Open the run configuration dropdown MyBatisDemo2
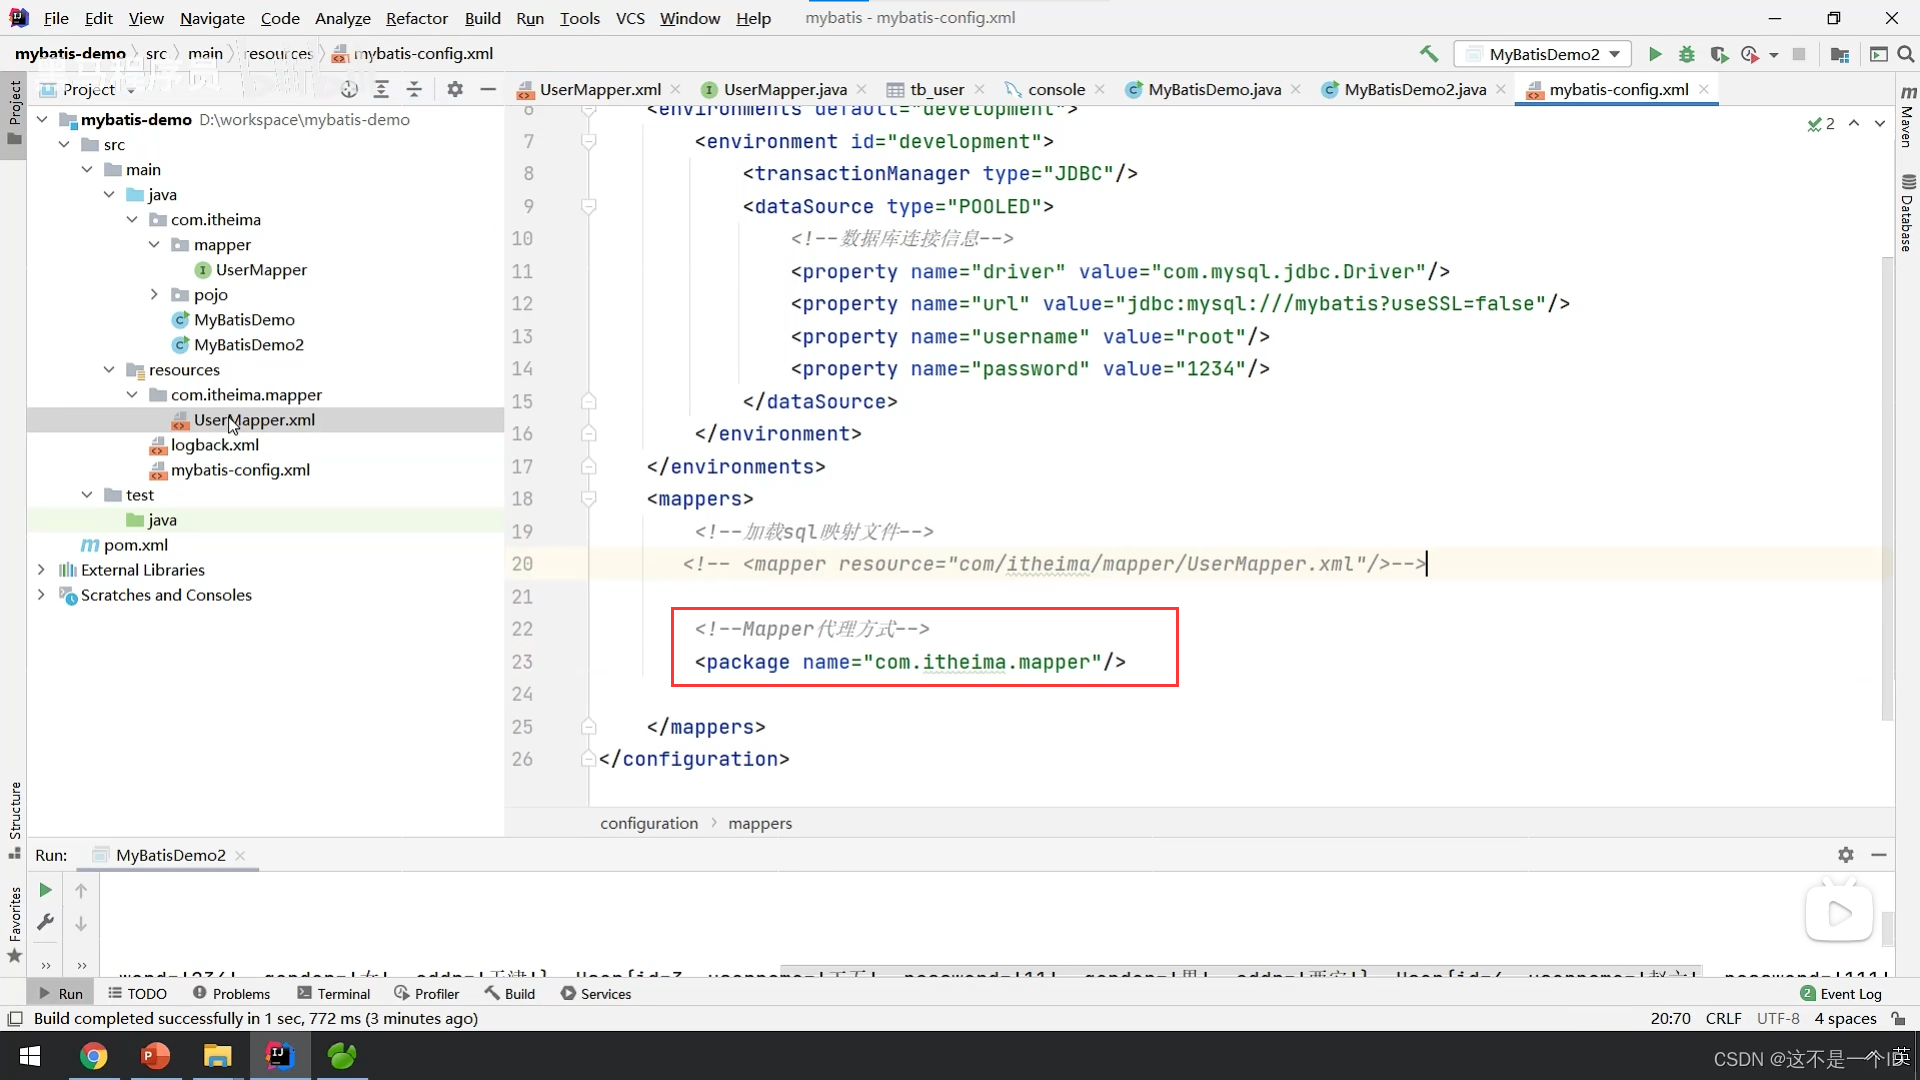Viewport: 1920px width, 1080px height. [x=1545, y=54]
